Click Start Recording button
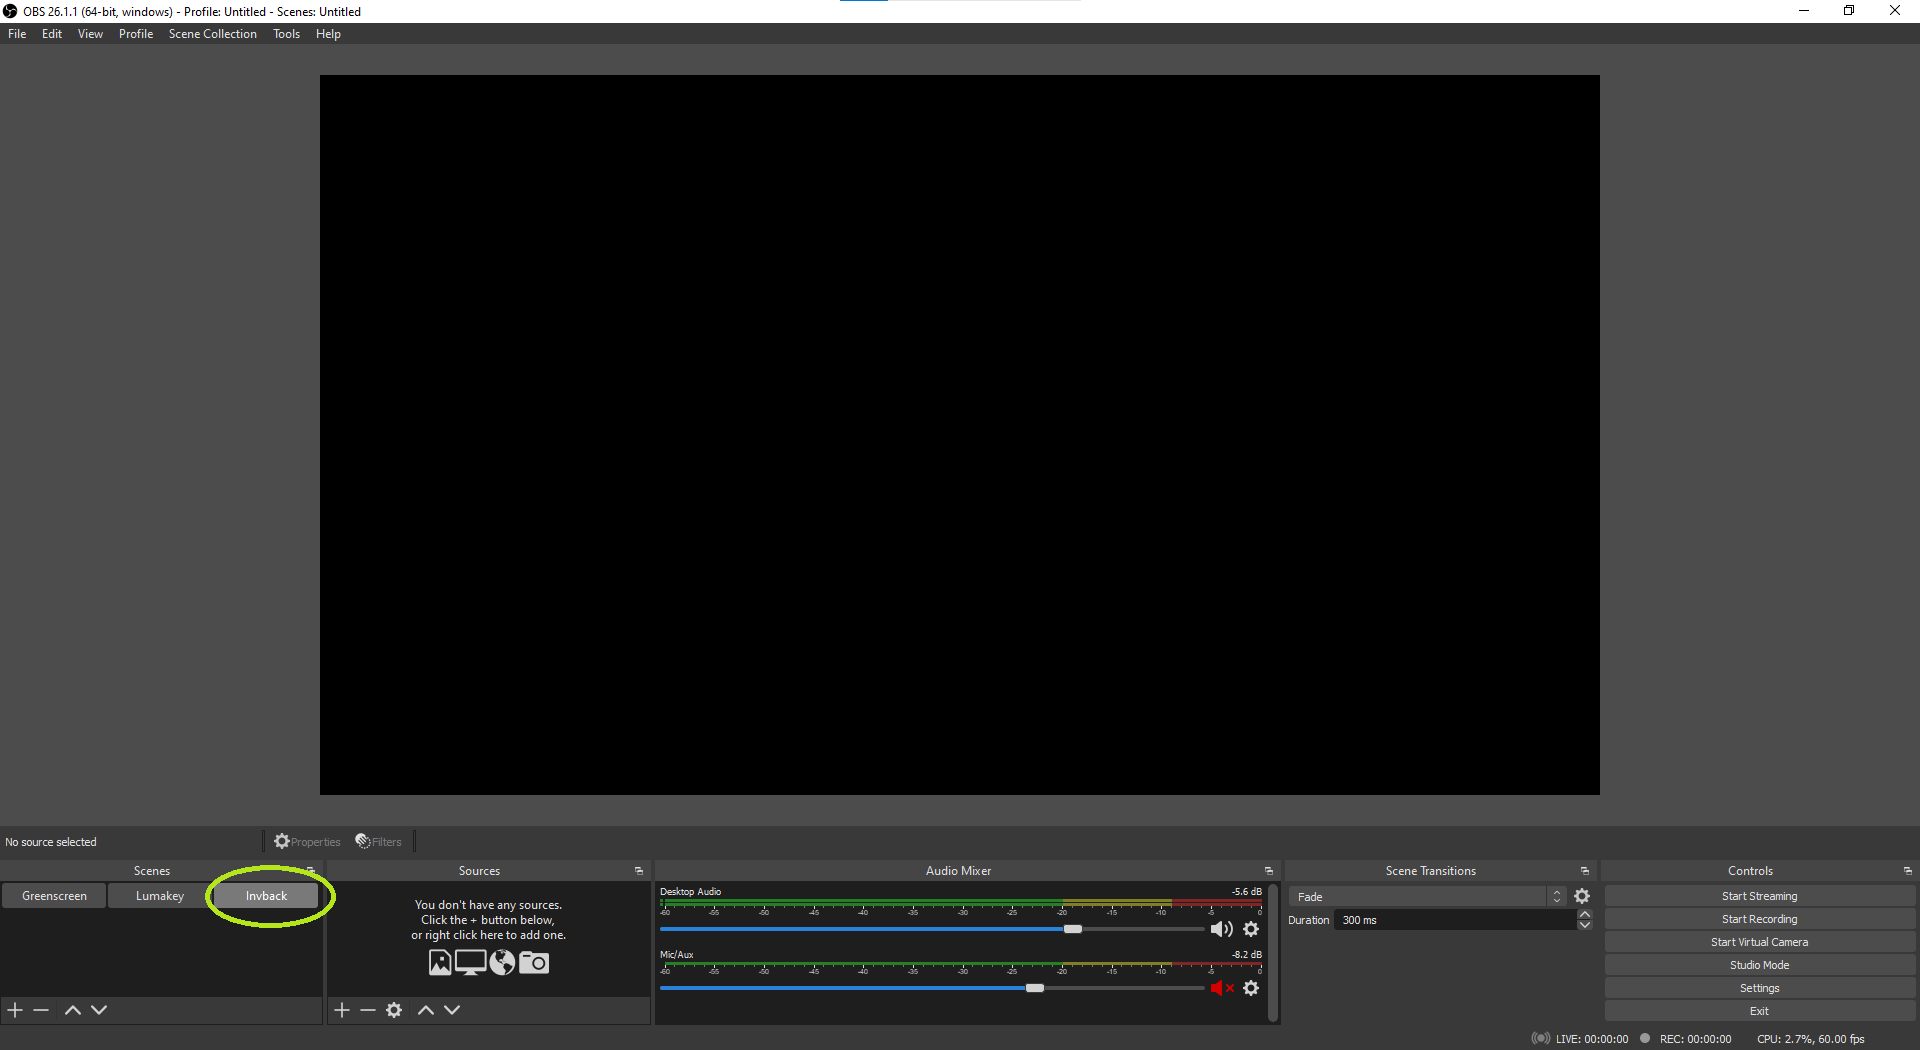The width and height of the screenshot is (1920, 1050). [x=1759, y=919]
